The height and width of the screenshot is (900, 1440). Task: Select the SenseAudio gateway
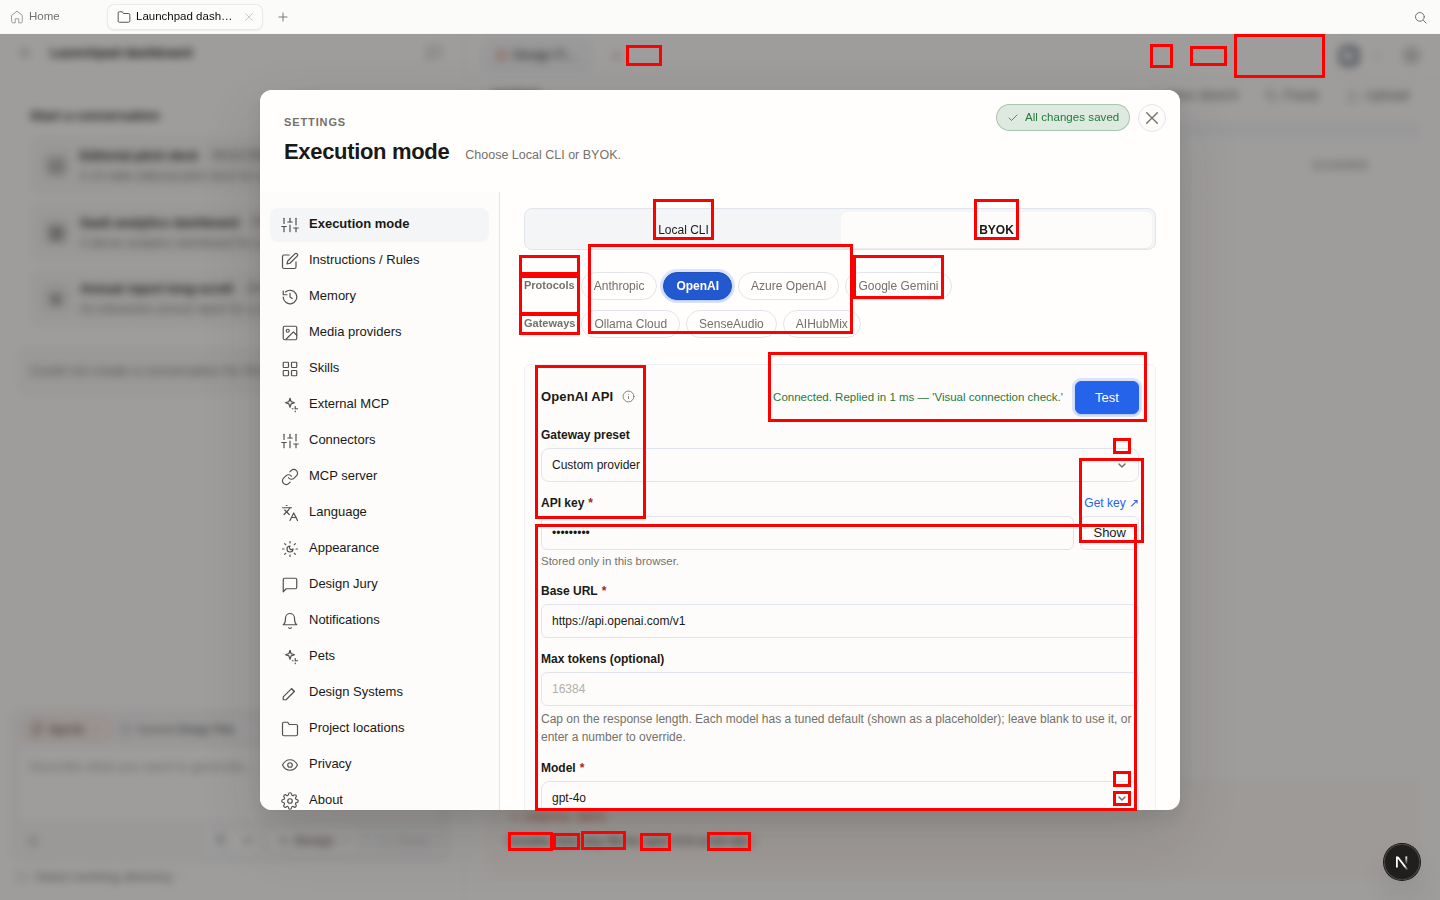[x=731, y=323]
